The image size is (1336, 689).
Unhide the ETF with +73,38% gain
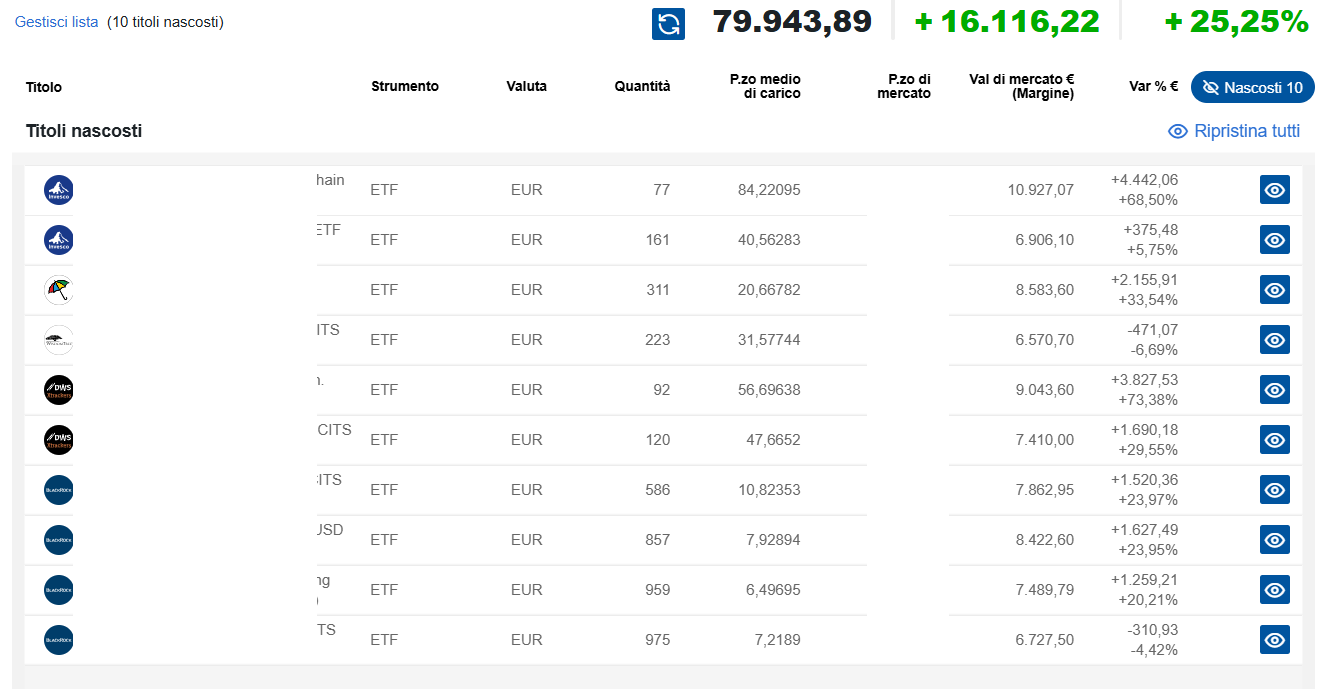[x=1274, y=390]
